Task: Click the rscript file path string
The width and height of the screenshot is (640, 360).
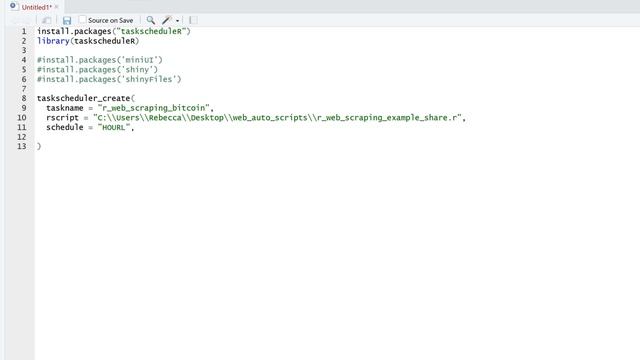Action: [278, 118]
